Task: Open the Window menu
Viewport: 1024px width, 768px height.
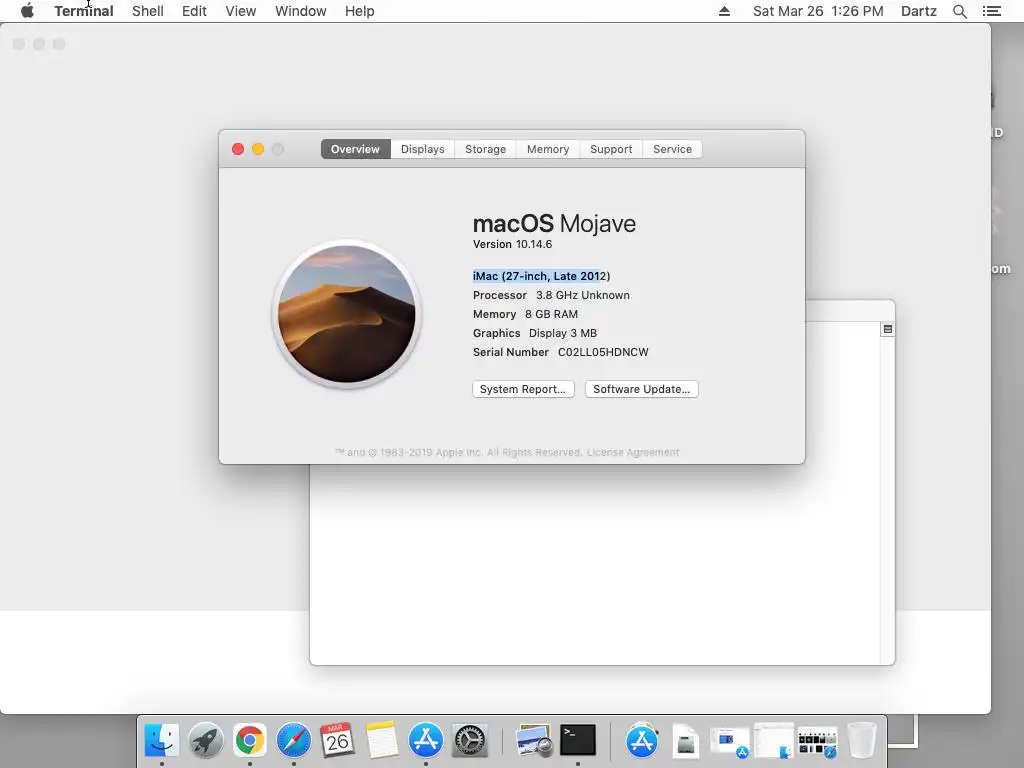Action: click(300, 11)
